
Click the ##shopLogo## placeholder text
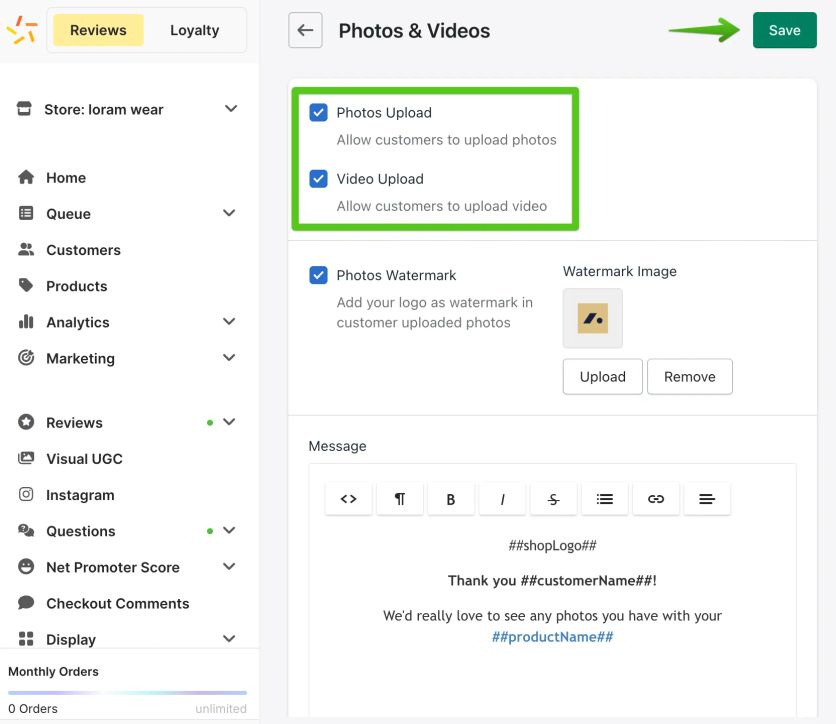pyautogui.click(x=552, y=545)
